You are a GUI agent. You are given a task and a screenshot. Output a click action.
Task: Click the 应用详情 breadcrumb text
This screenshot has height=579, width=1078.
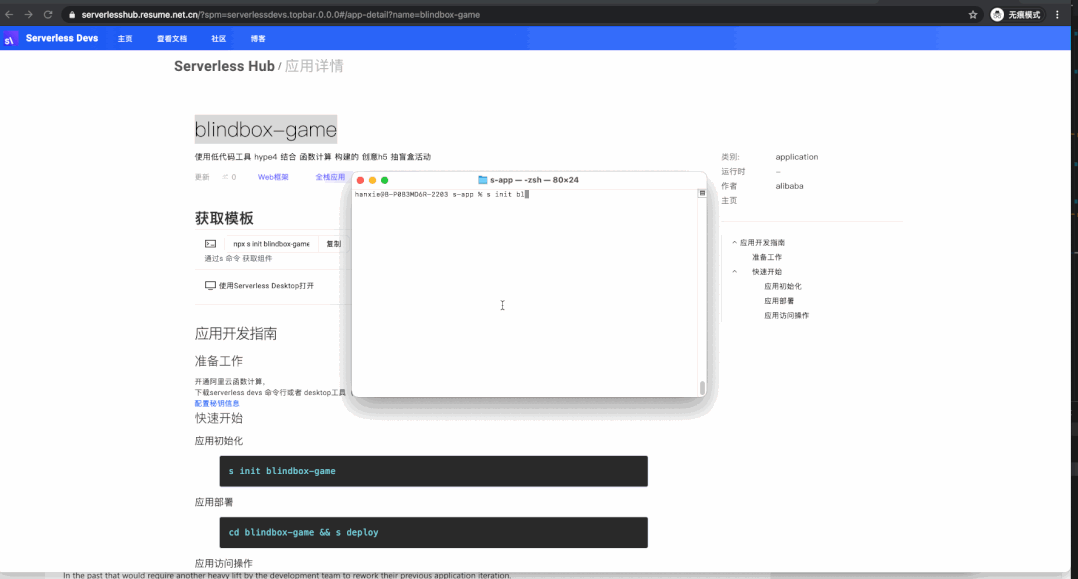pyautogui.click(x=314, y=66)
